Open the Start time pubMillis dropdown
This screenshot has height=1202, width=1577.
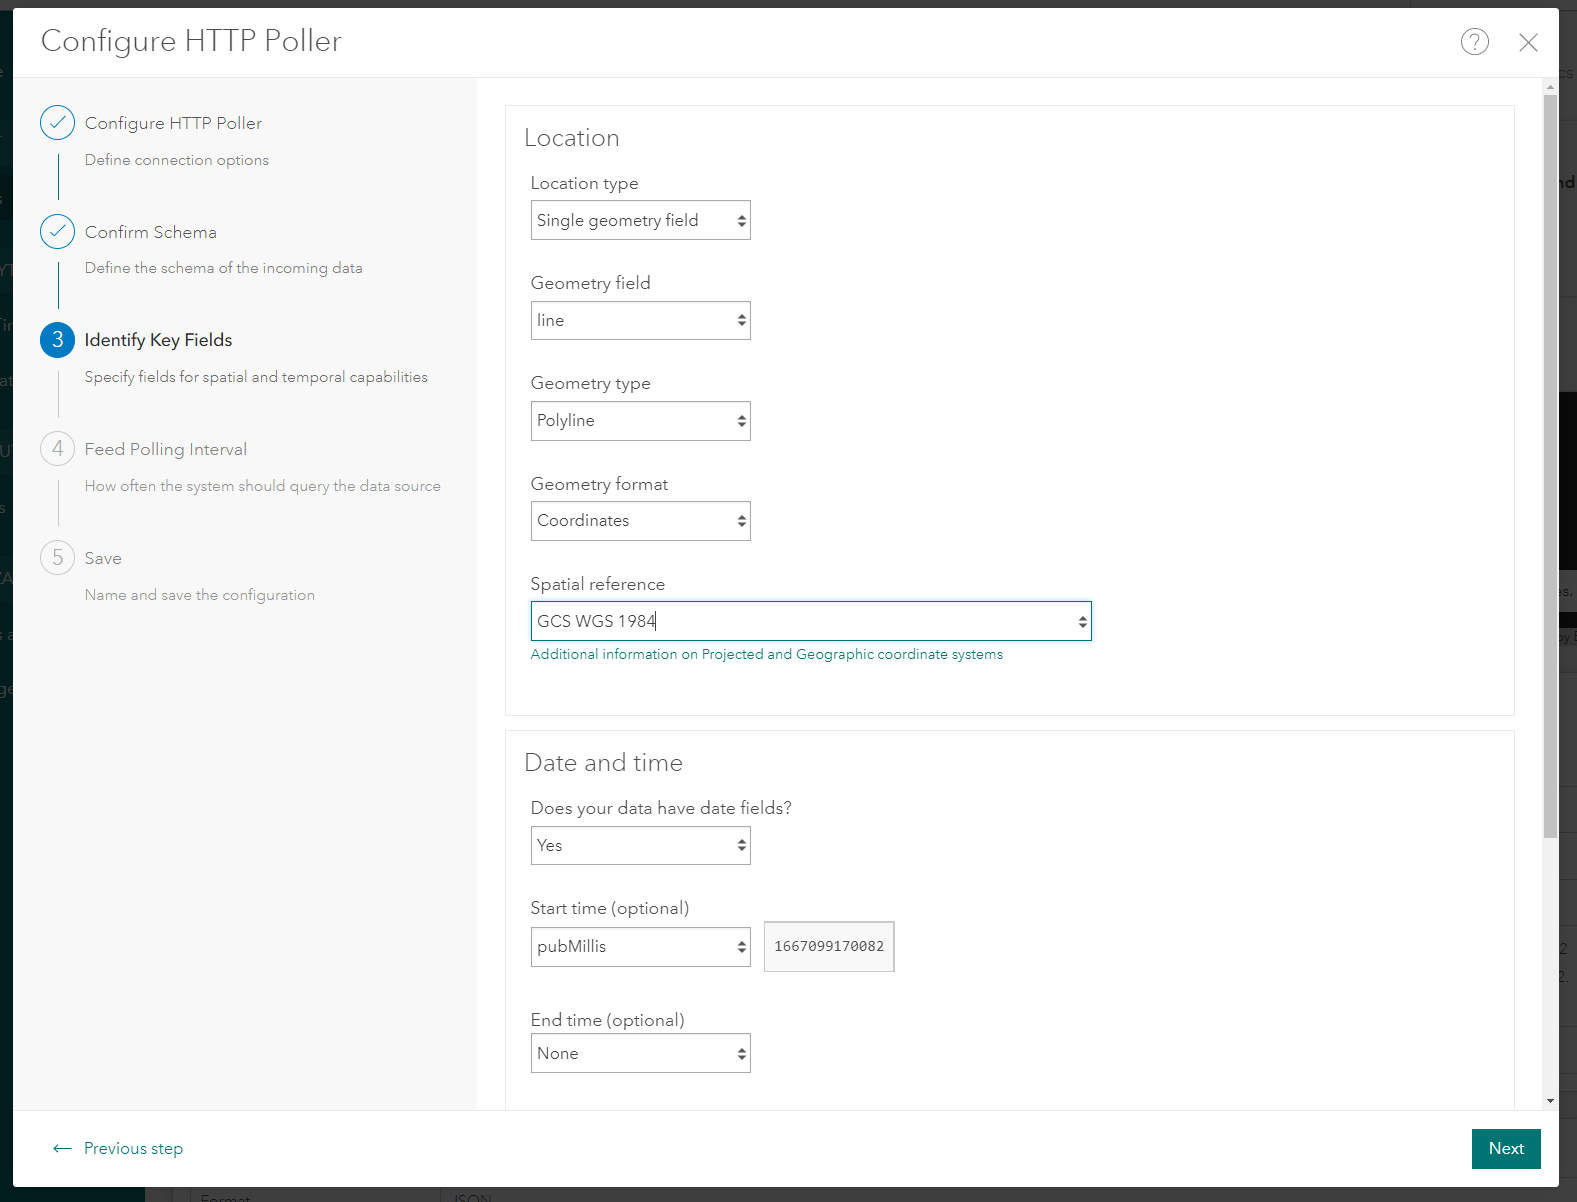tap(640, 947)
